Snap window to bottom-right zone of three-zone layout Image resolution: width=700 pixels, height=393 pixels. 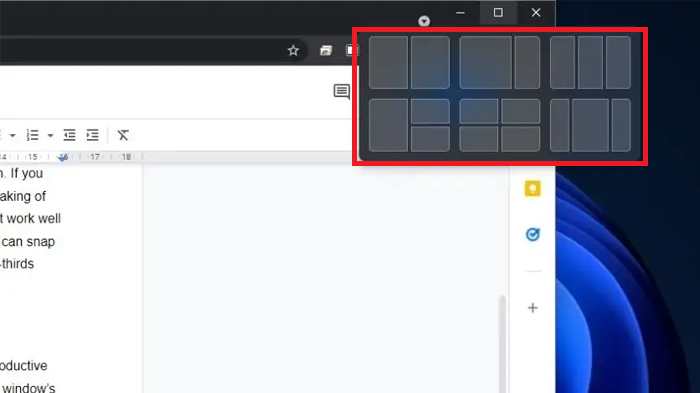click(430, 139)
